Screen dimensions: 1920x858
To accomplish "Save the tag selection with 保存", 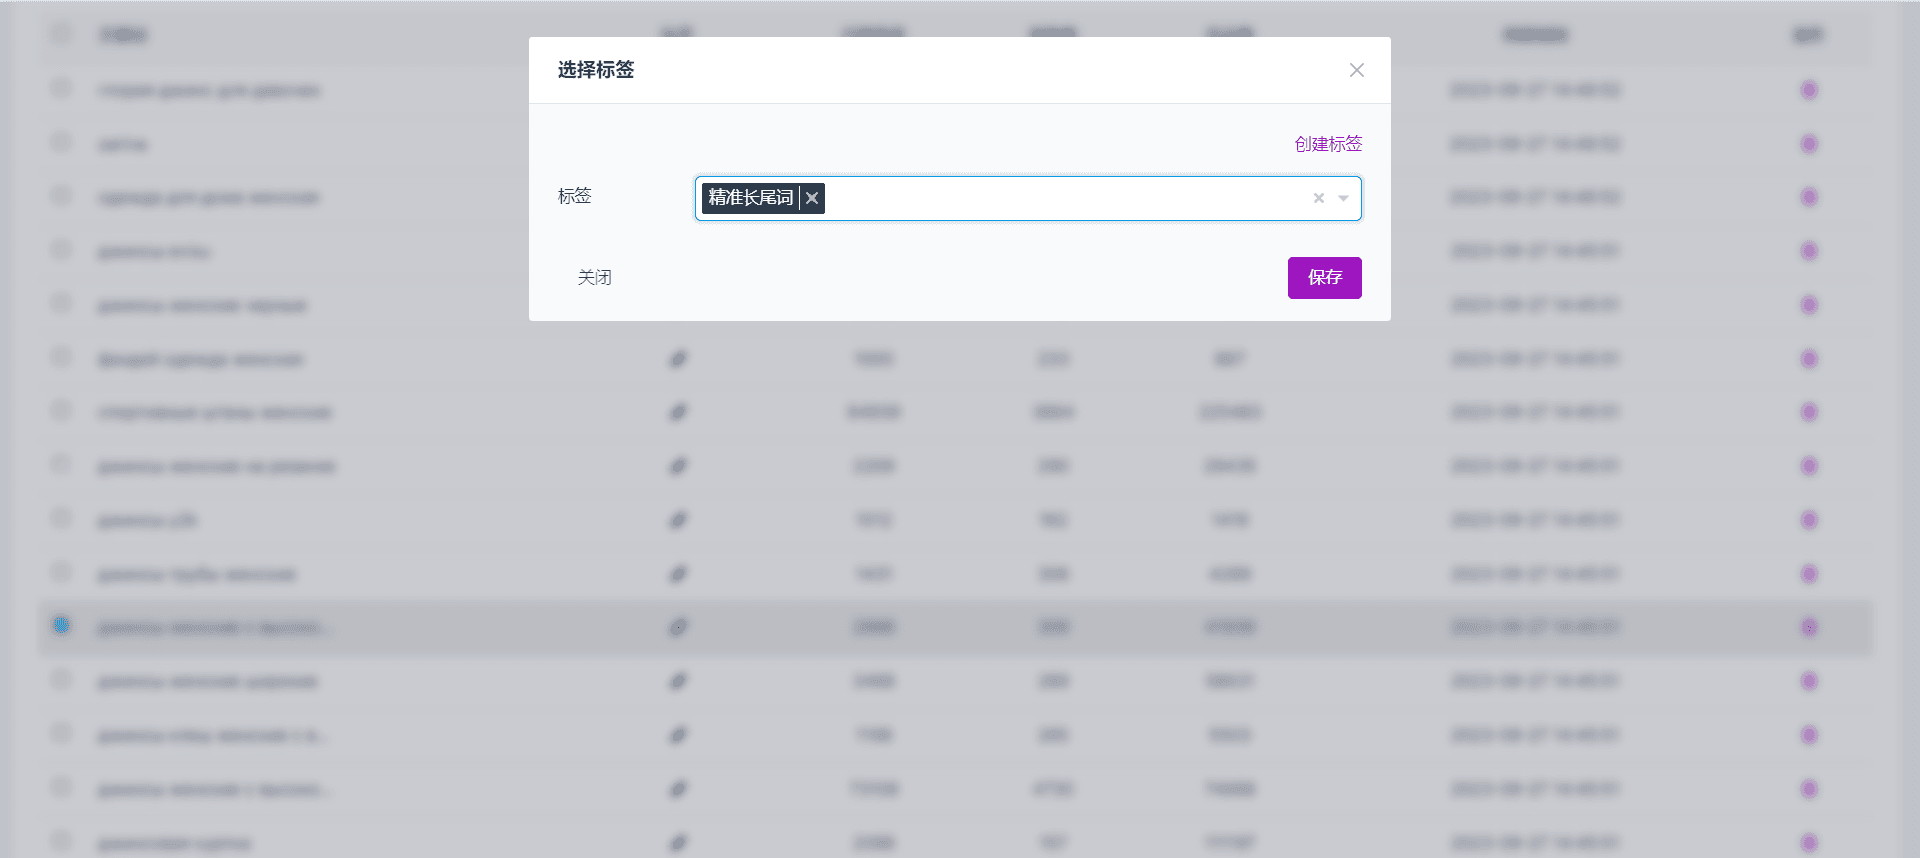I will coord(1324,278).
